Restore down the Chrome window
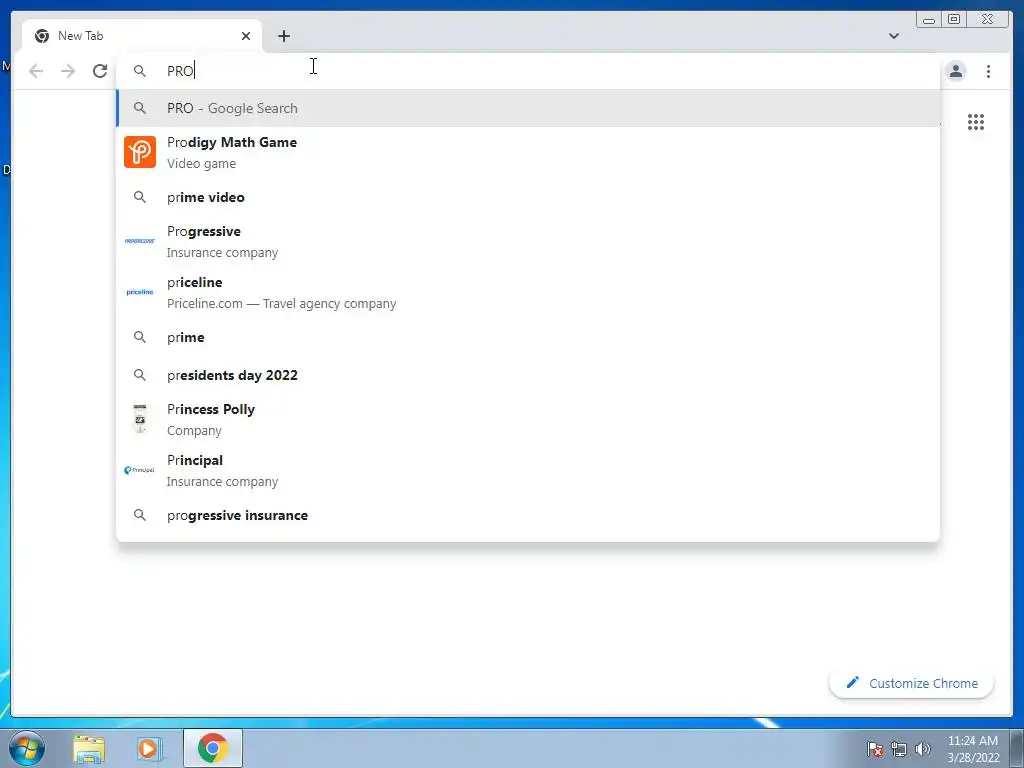 (x=954, y=19)
